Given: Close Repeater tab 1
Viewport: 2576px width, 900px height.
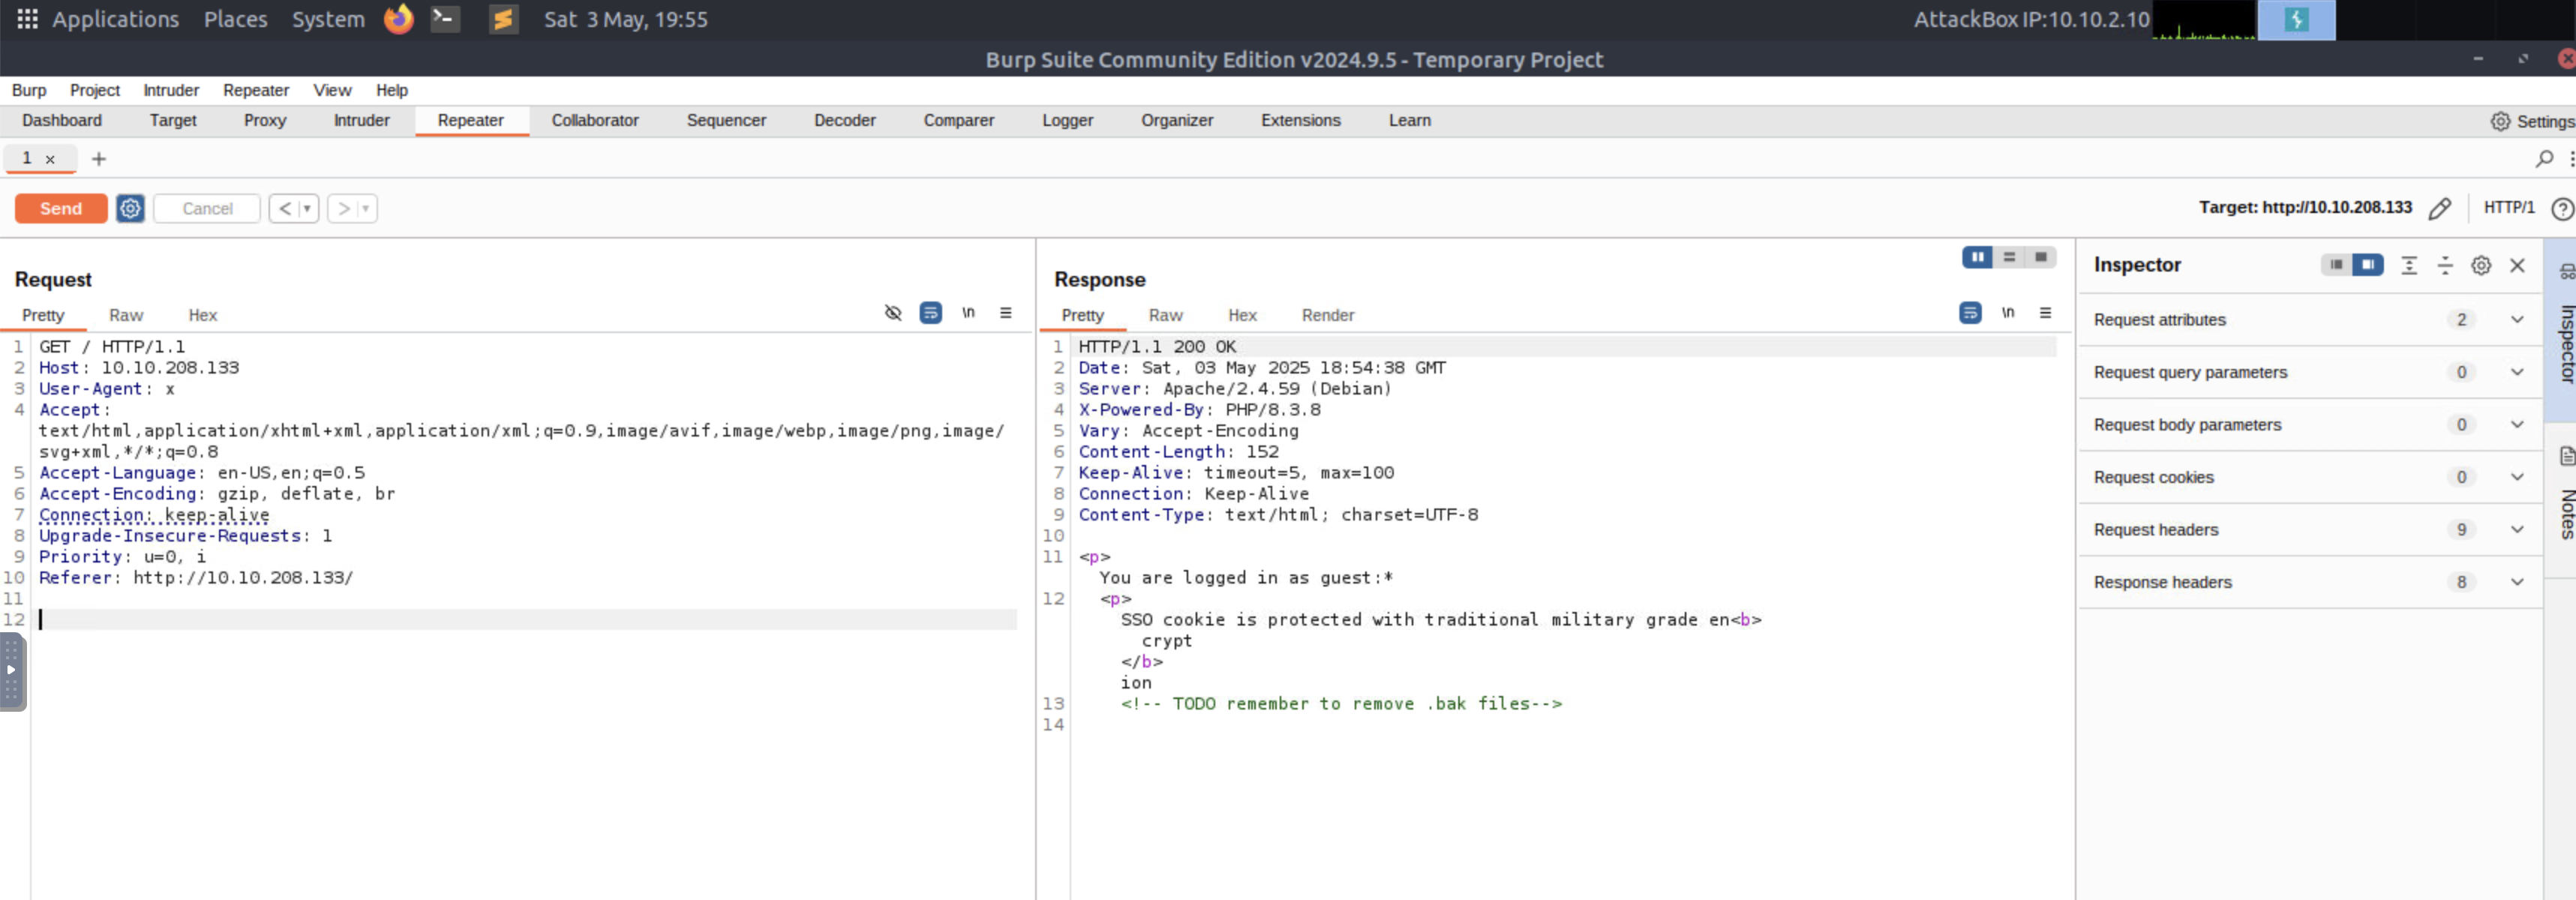Looking at the screenshot, I should pos(50,159).
